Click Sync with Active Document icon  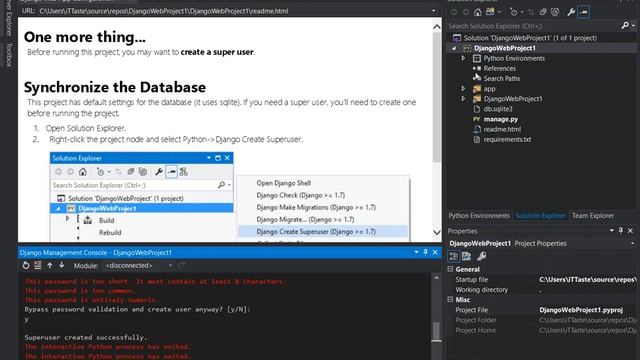pyautogui.click(x=531, y=12)
